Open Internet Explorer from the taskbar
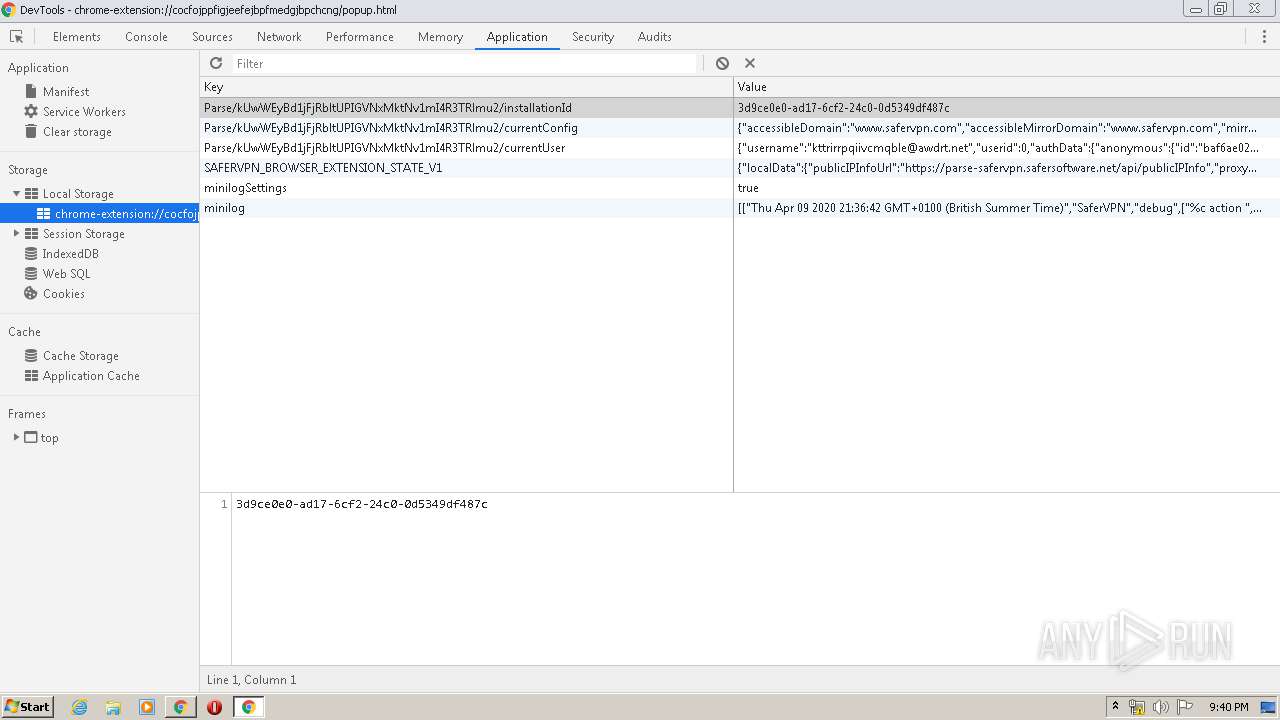Screen dimensions: 1280x720 click(80, 707)
